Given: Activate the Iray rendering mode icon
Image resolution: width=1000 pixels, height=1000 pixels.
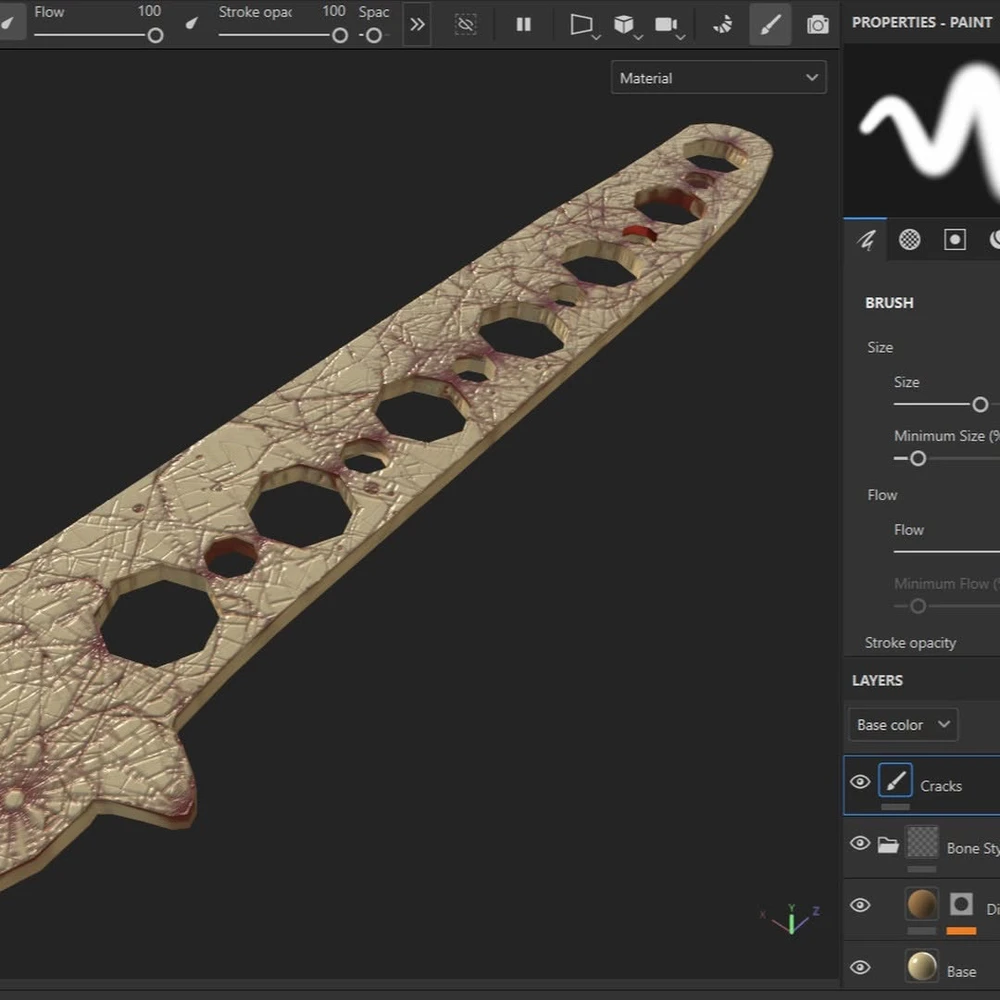Looking at the screenshot, I should coord(723,25).
